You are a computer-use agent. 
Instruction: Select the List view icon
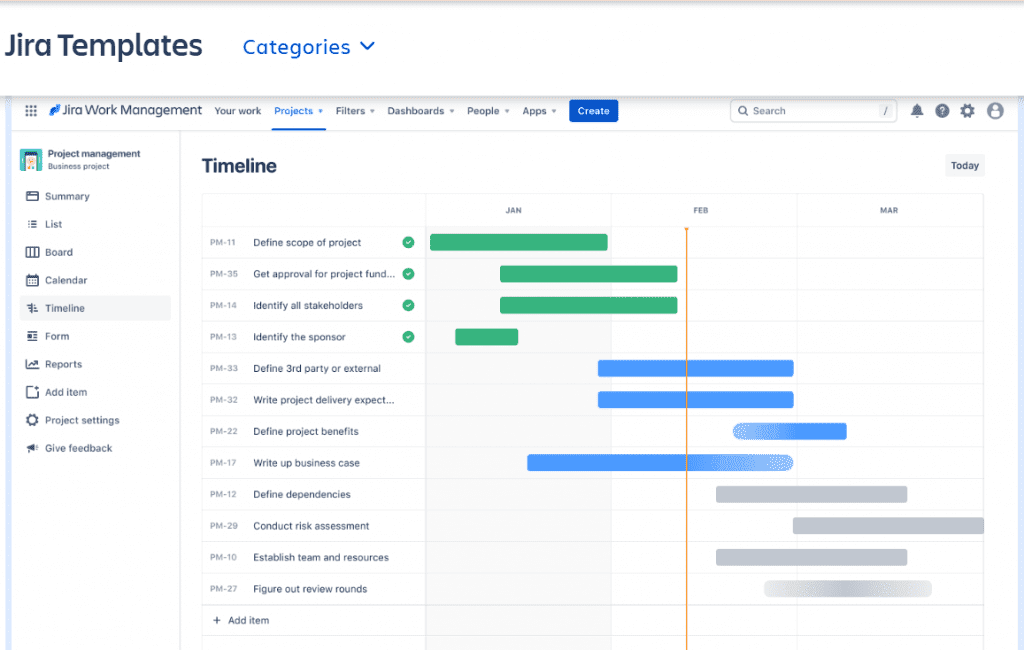tap(32, 224)
